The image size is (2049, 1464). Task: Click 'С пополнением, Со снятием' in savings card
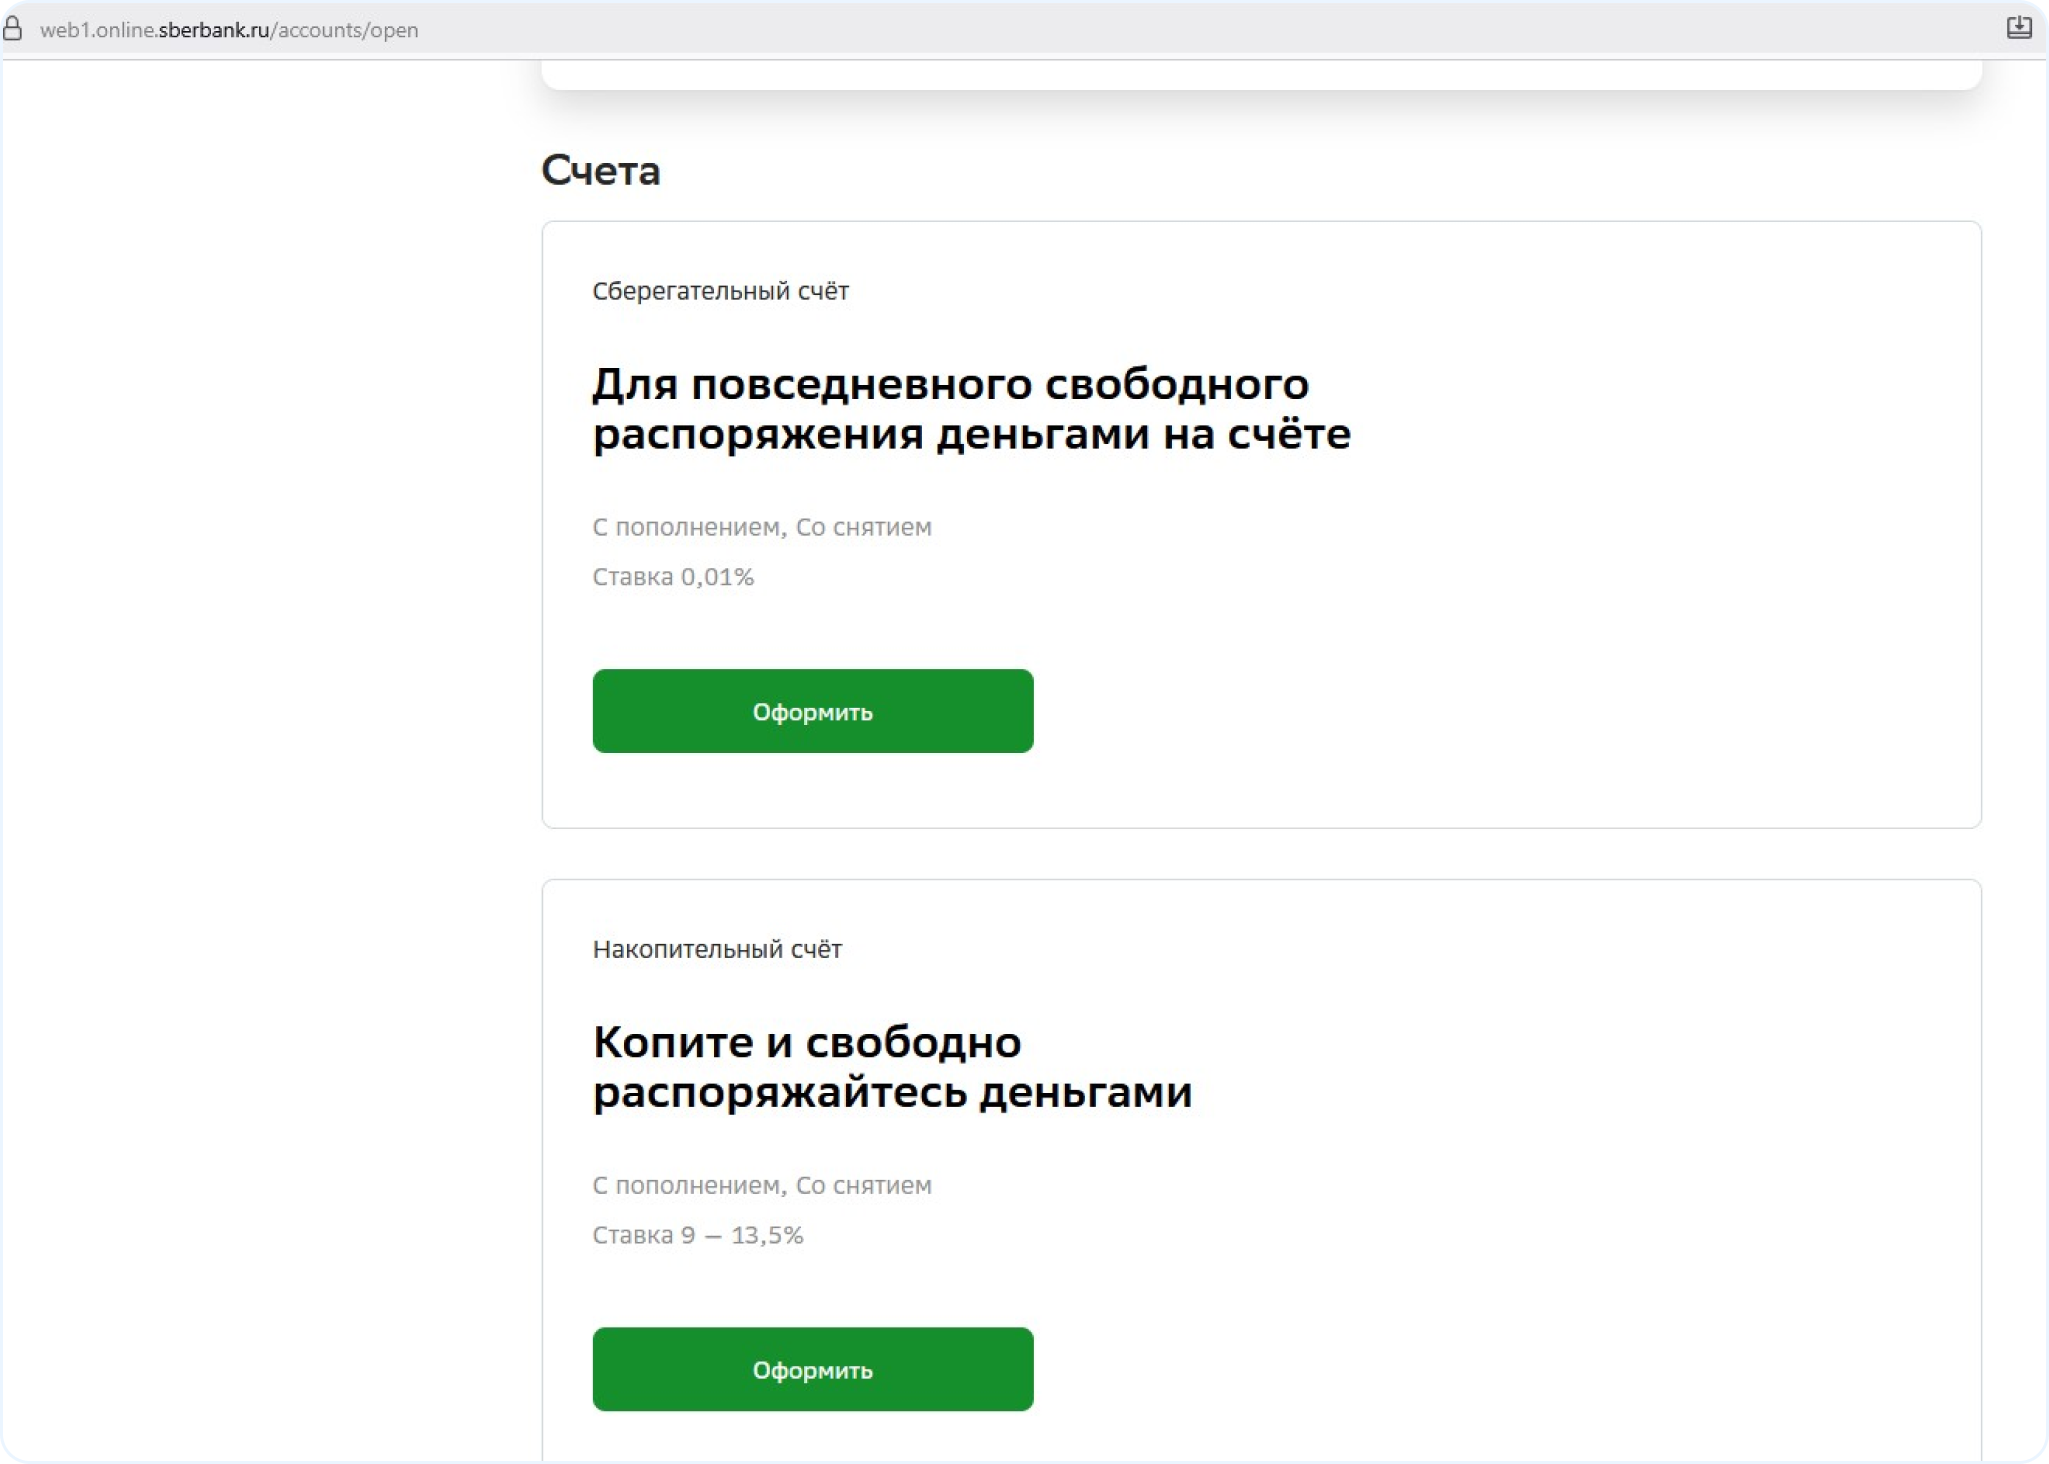click(x=762, y=527)
